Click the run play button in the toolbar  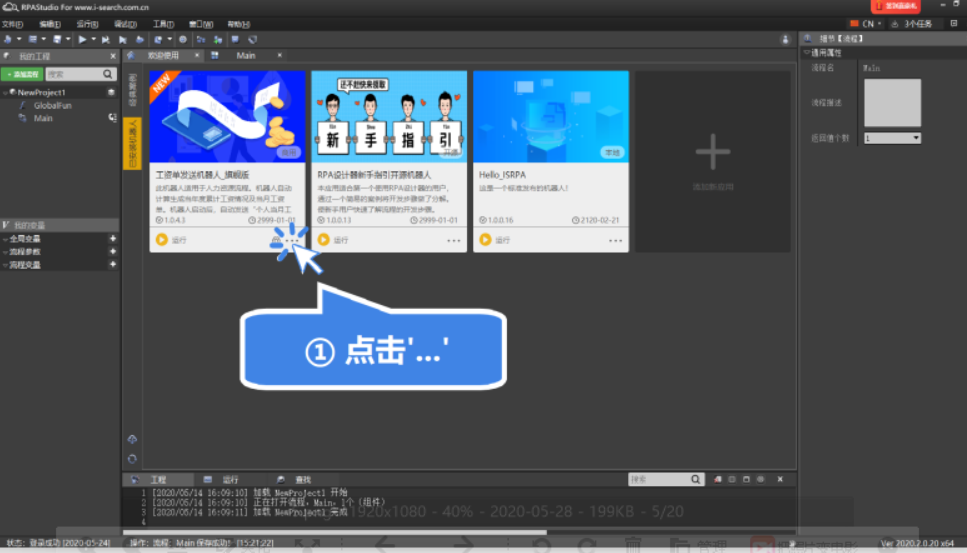pyautogui.click(x=82, y=39)
